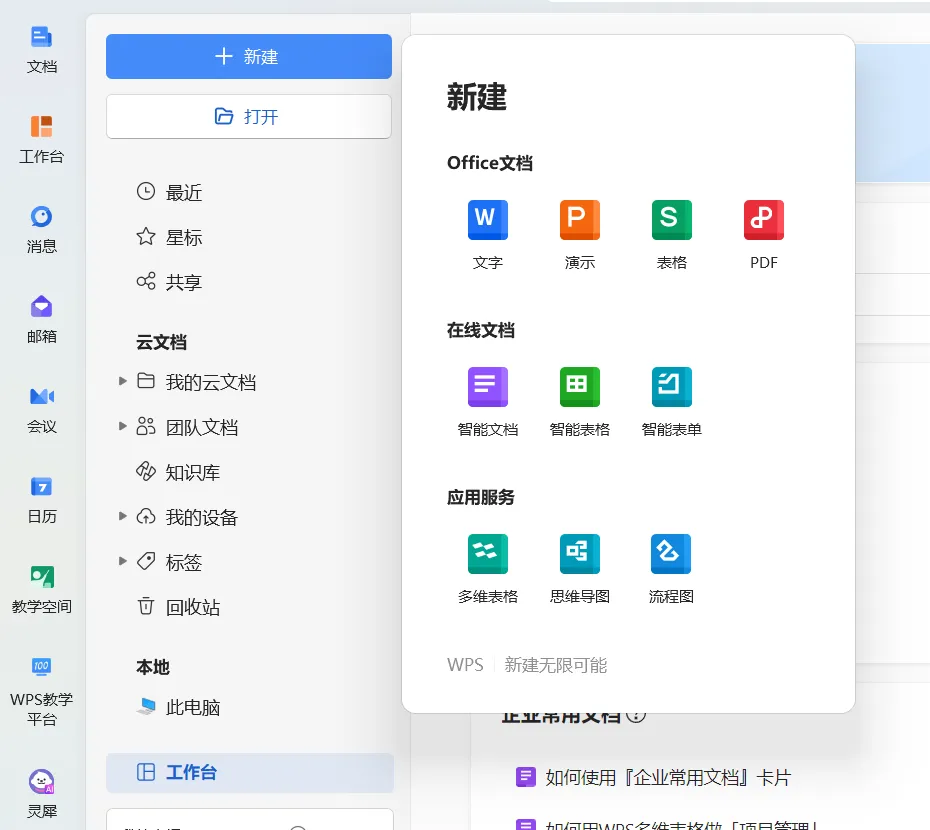
Task: Expand the 我的云文档 tree arrow
Action: tap(122, 381)
